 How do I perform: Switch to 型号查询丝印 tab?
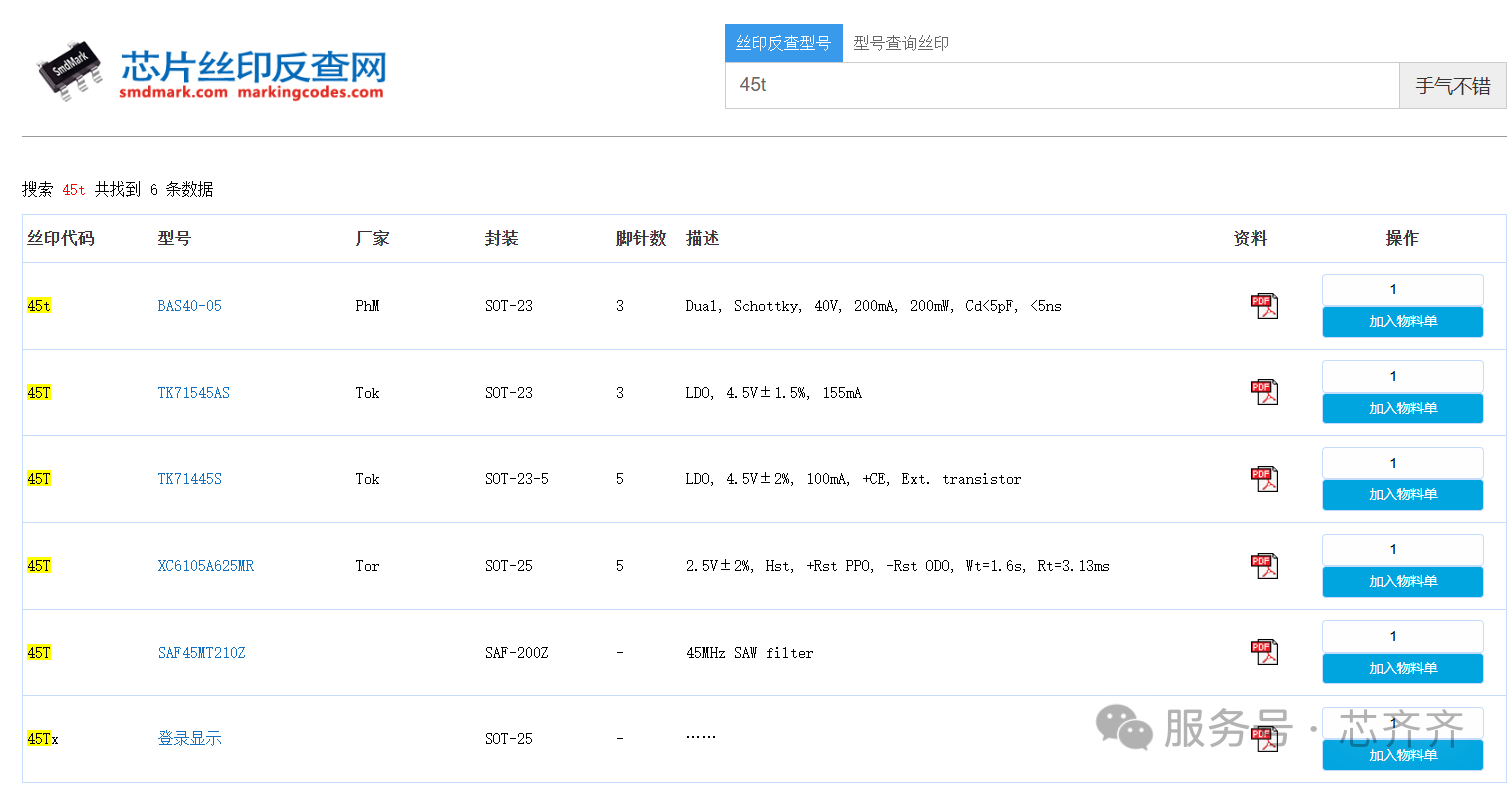(x=901, y=43)
